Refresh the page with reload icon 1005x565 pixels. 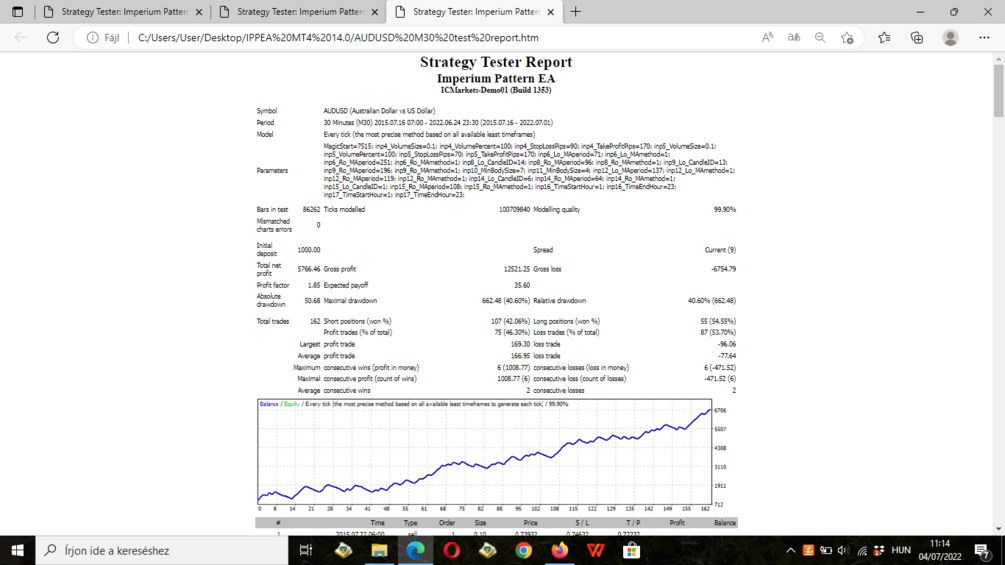[x=53, y=38]
